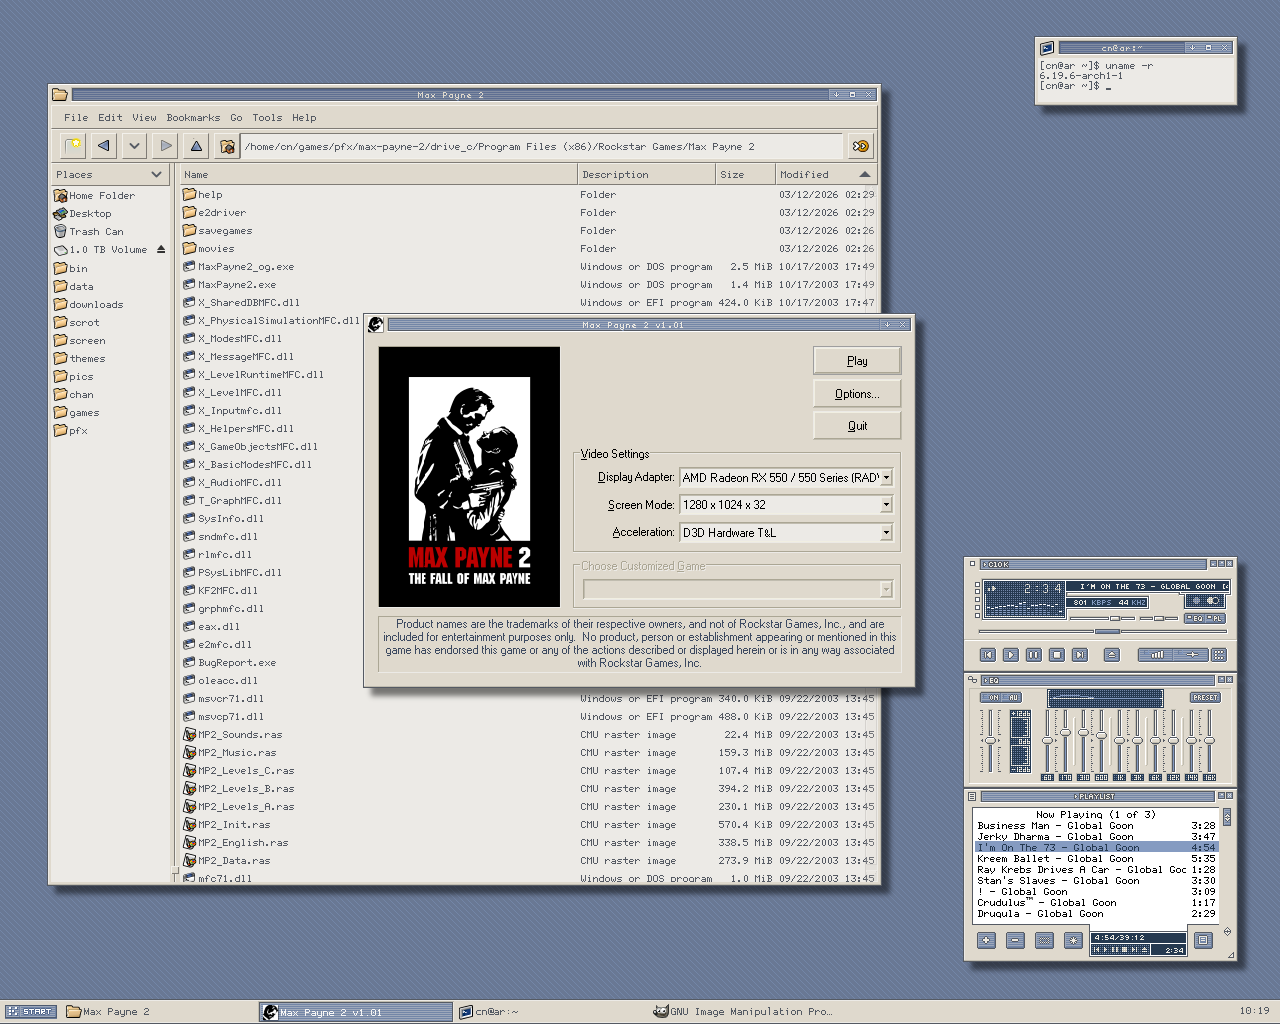
Task: Toggle the equalizer window with EQ button
Action: coord(1196,619)
